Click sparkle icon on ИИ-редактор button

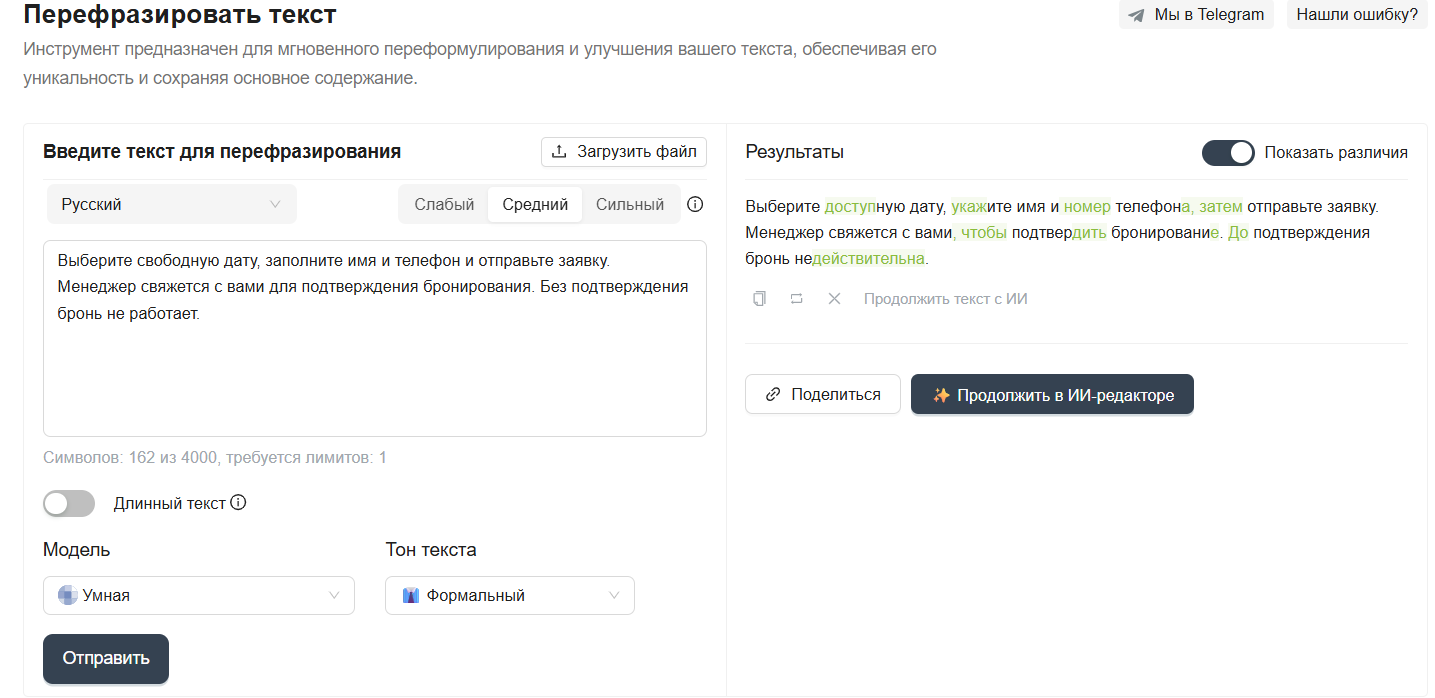(x=941, y=395)
